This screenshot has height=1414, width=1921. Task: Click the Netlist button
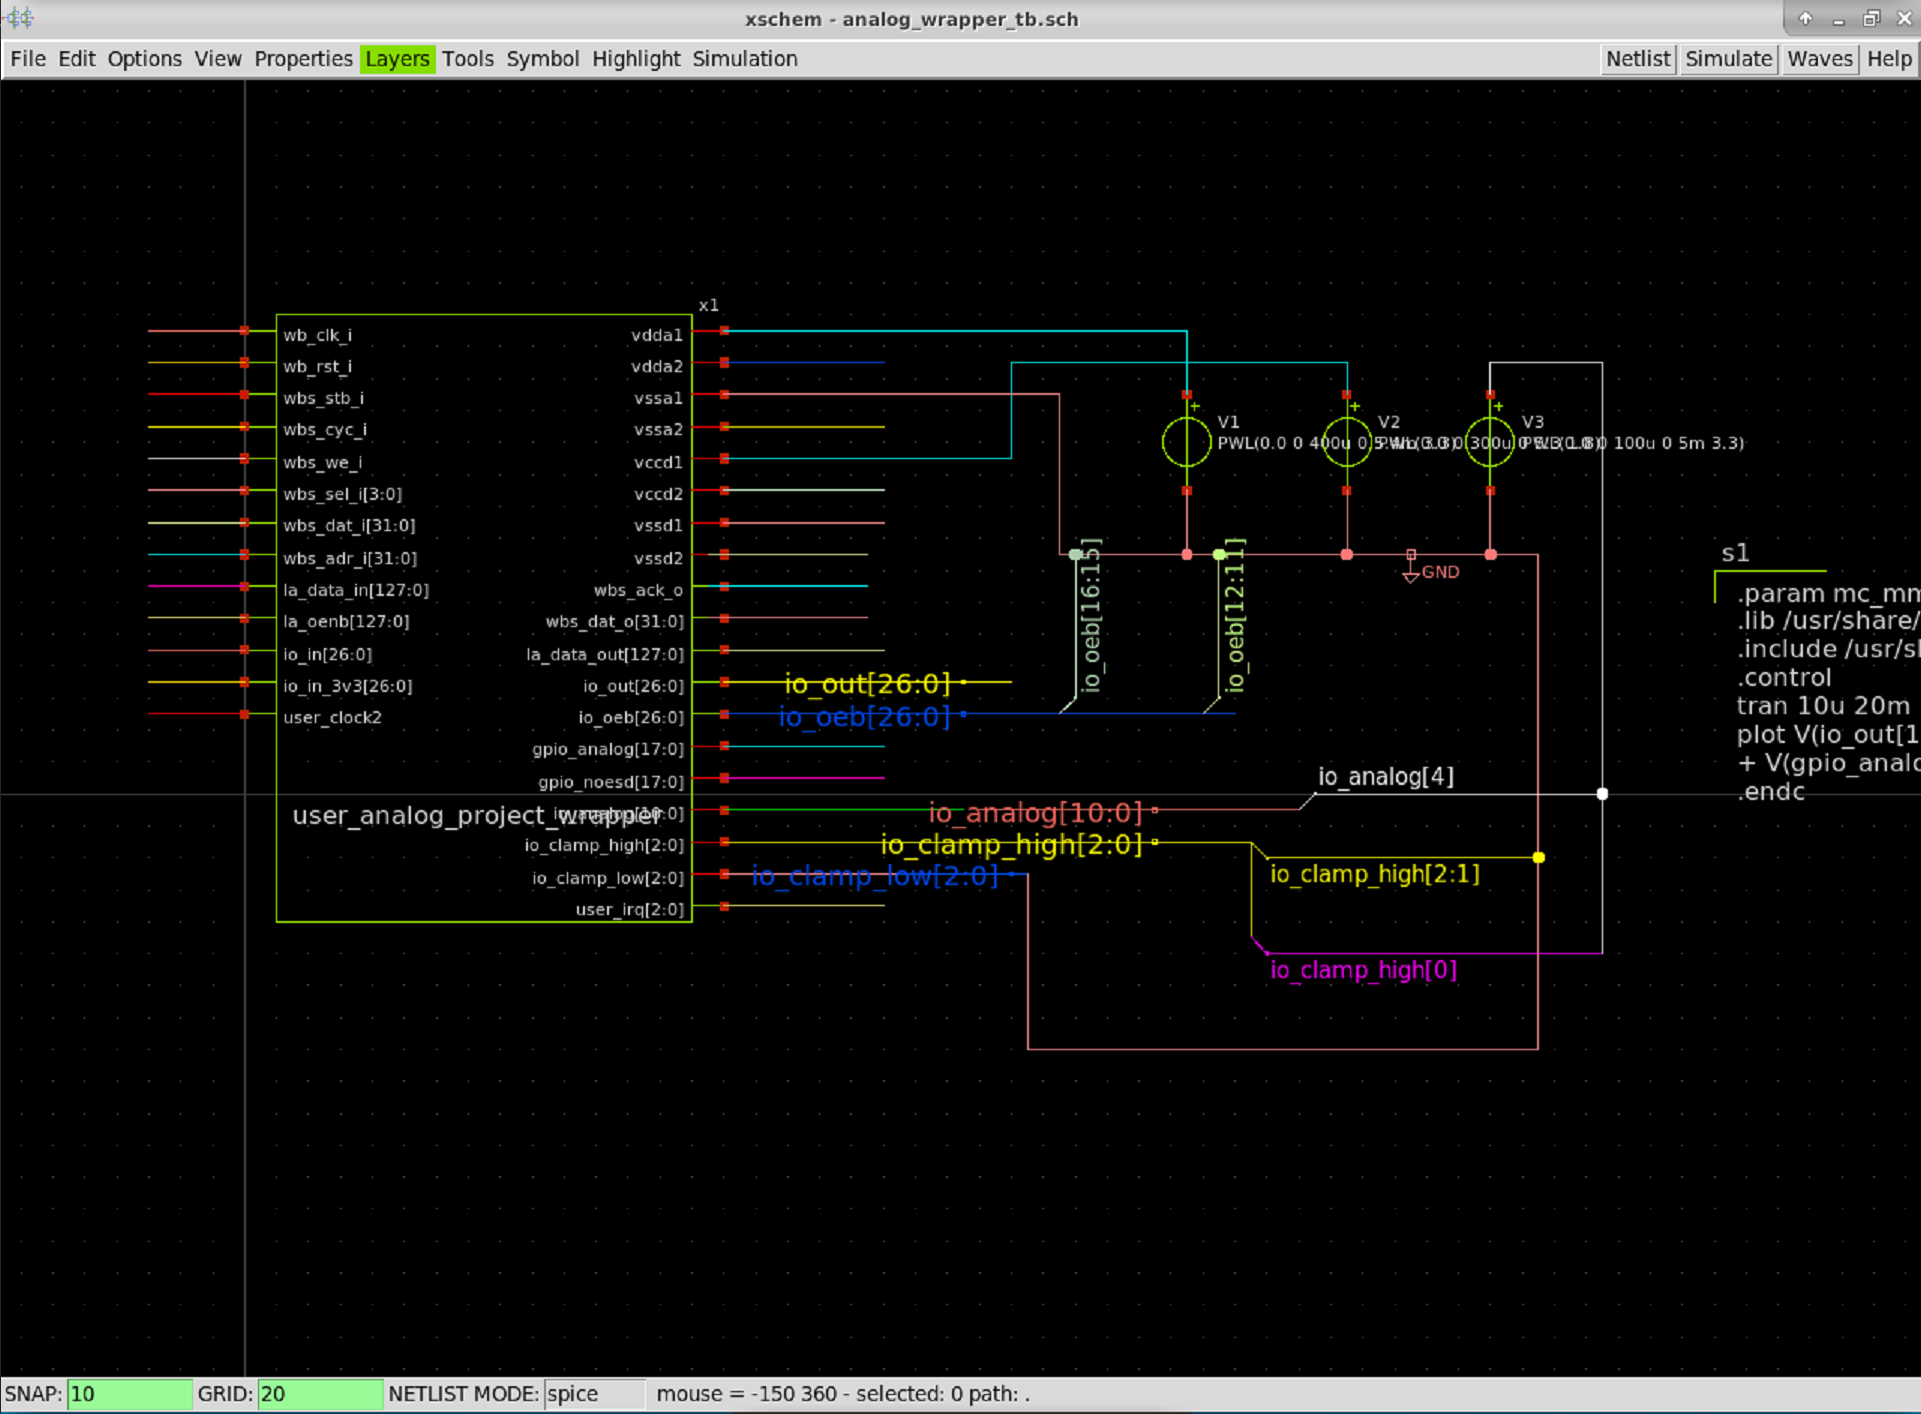1637,59
